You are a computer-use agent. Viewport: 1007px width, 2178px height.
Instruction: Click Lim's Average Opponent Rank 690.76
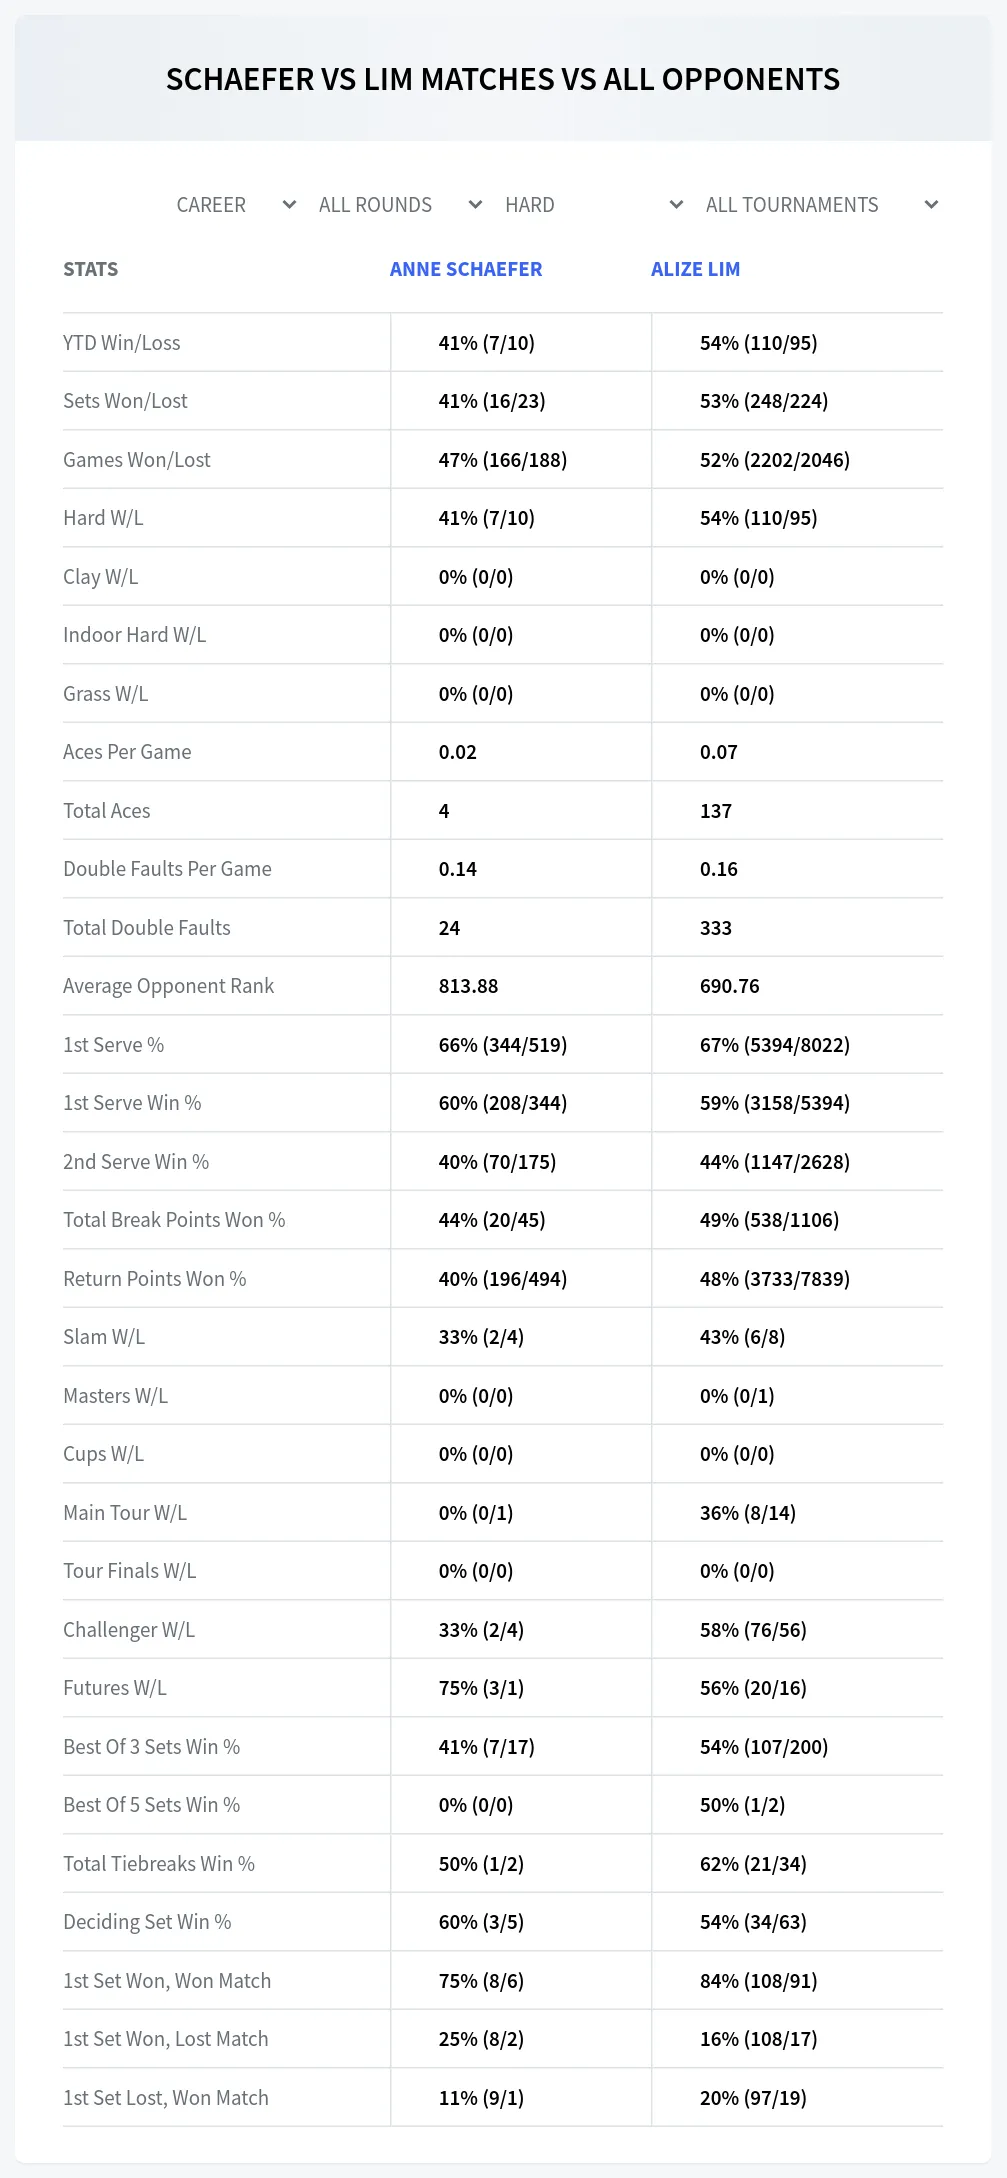[730, 986]
